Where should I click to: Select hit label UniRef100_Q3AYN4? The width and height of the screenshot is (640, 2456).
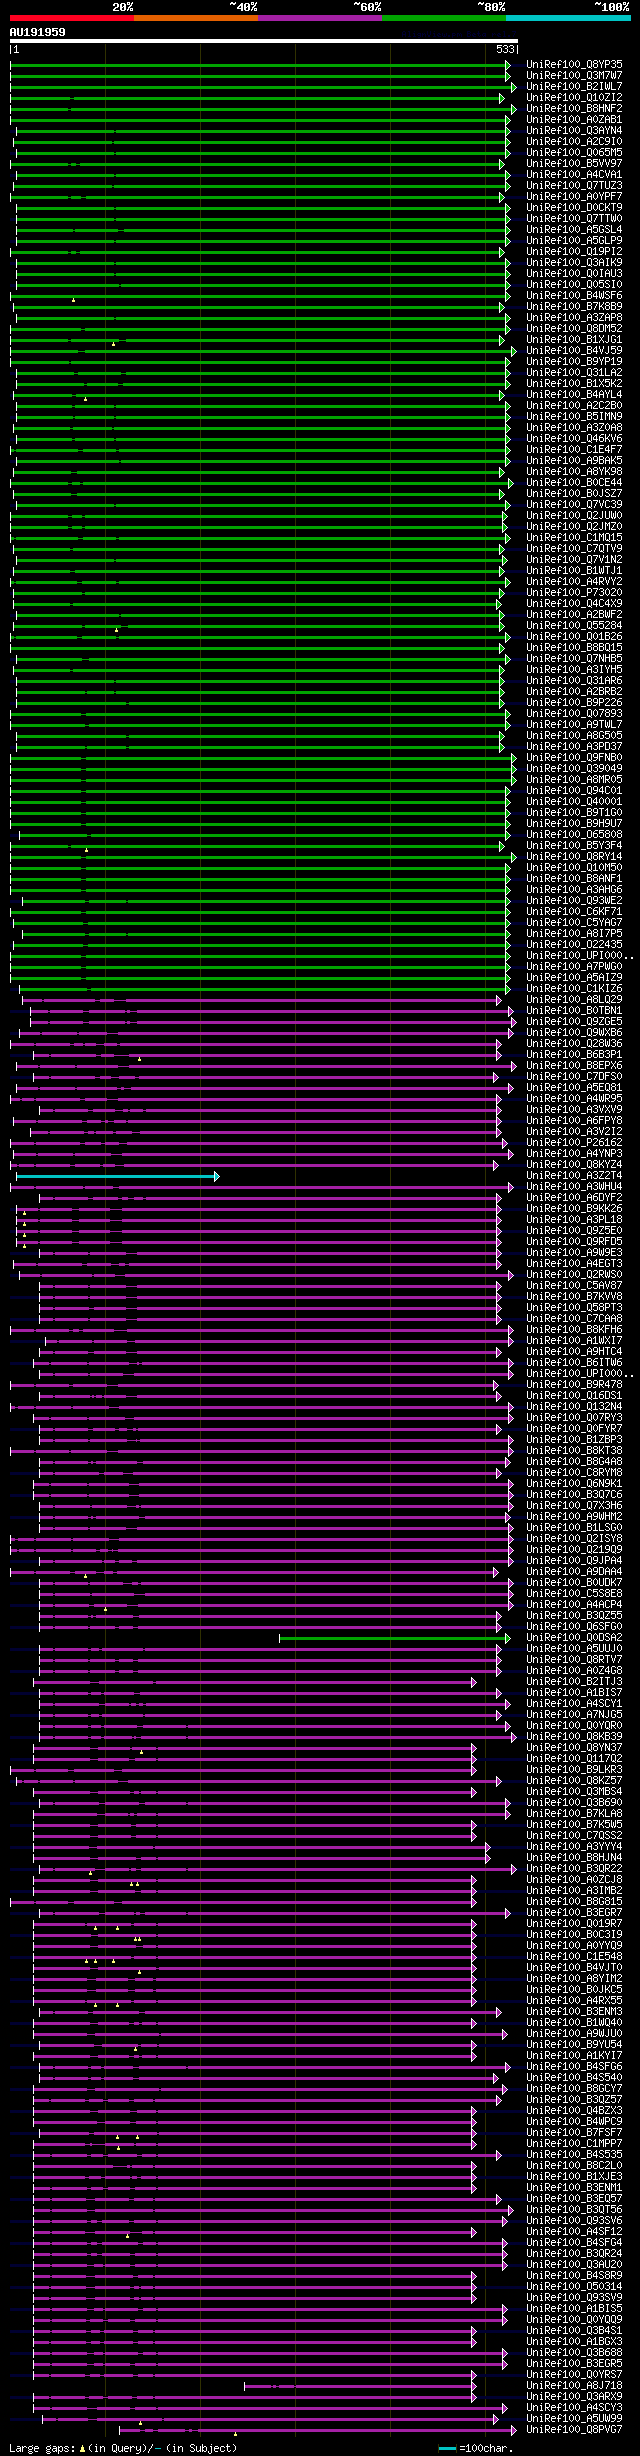coord(574,131)
